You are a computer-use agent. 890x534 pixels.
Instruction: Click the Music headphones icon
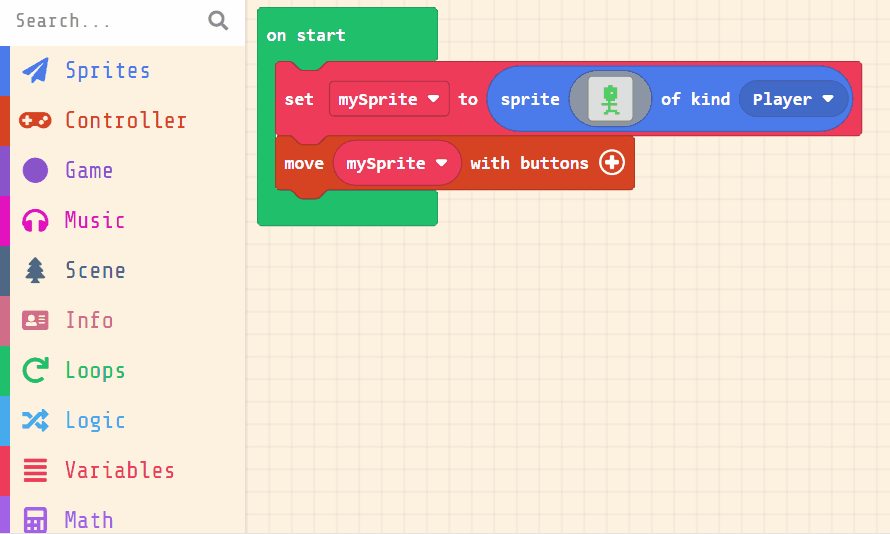click(35, 220)
